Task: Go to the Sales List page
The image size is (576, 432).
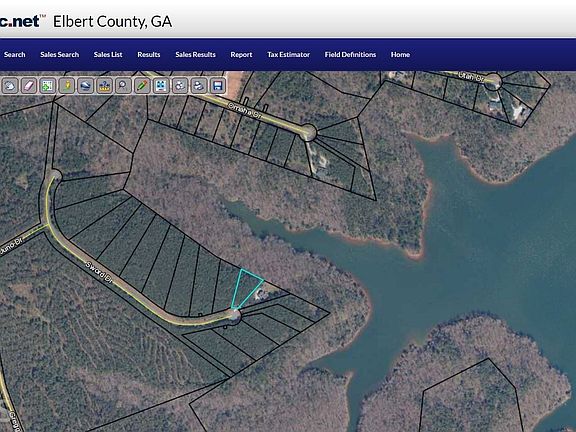Action: point(108,54)
